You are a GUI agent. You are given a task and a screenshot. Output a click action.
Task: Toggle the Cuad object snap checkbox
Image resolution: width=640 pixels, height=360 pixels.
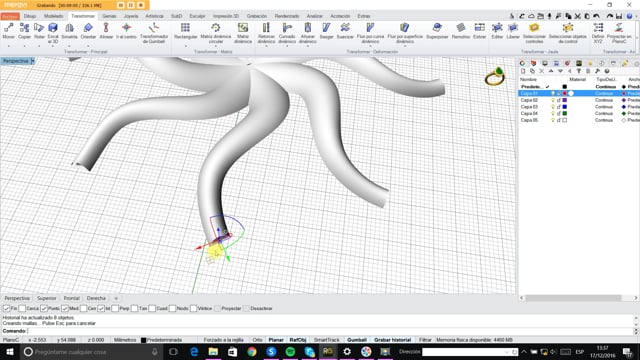(x=152, y=309)
